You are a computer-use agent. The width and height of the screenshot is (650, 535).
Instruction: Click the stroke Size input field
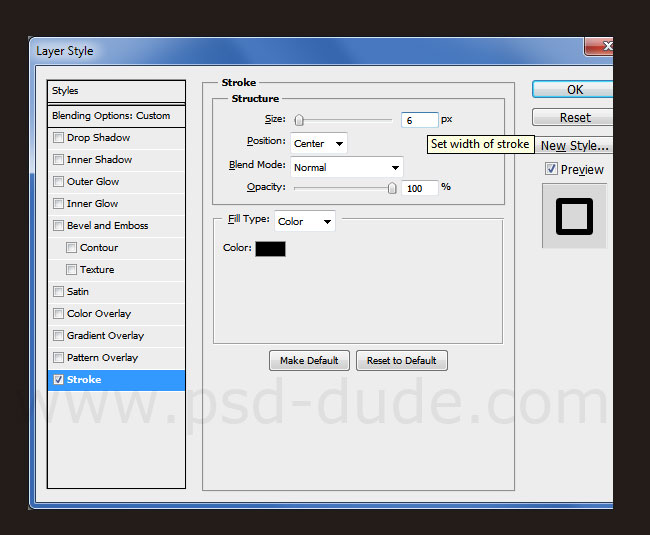(420, 120)
